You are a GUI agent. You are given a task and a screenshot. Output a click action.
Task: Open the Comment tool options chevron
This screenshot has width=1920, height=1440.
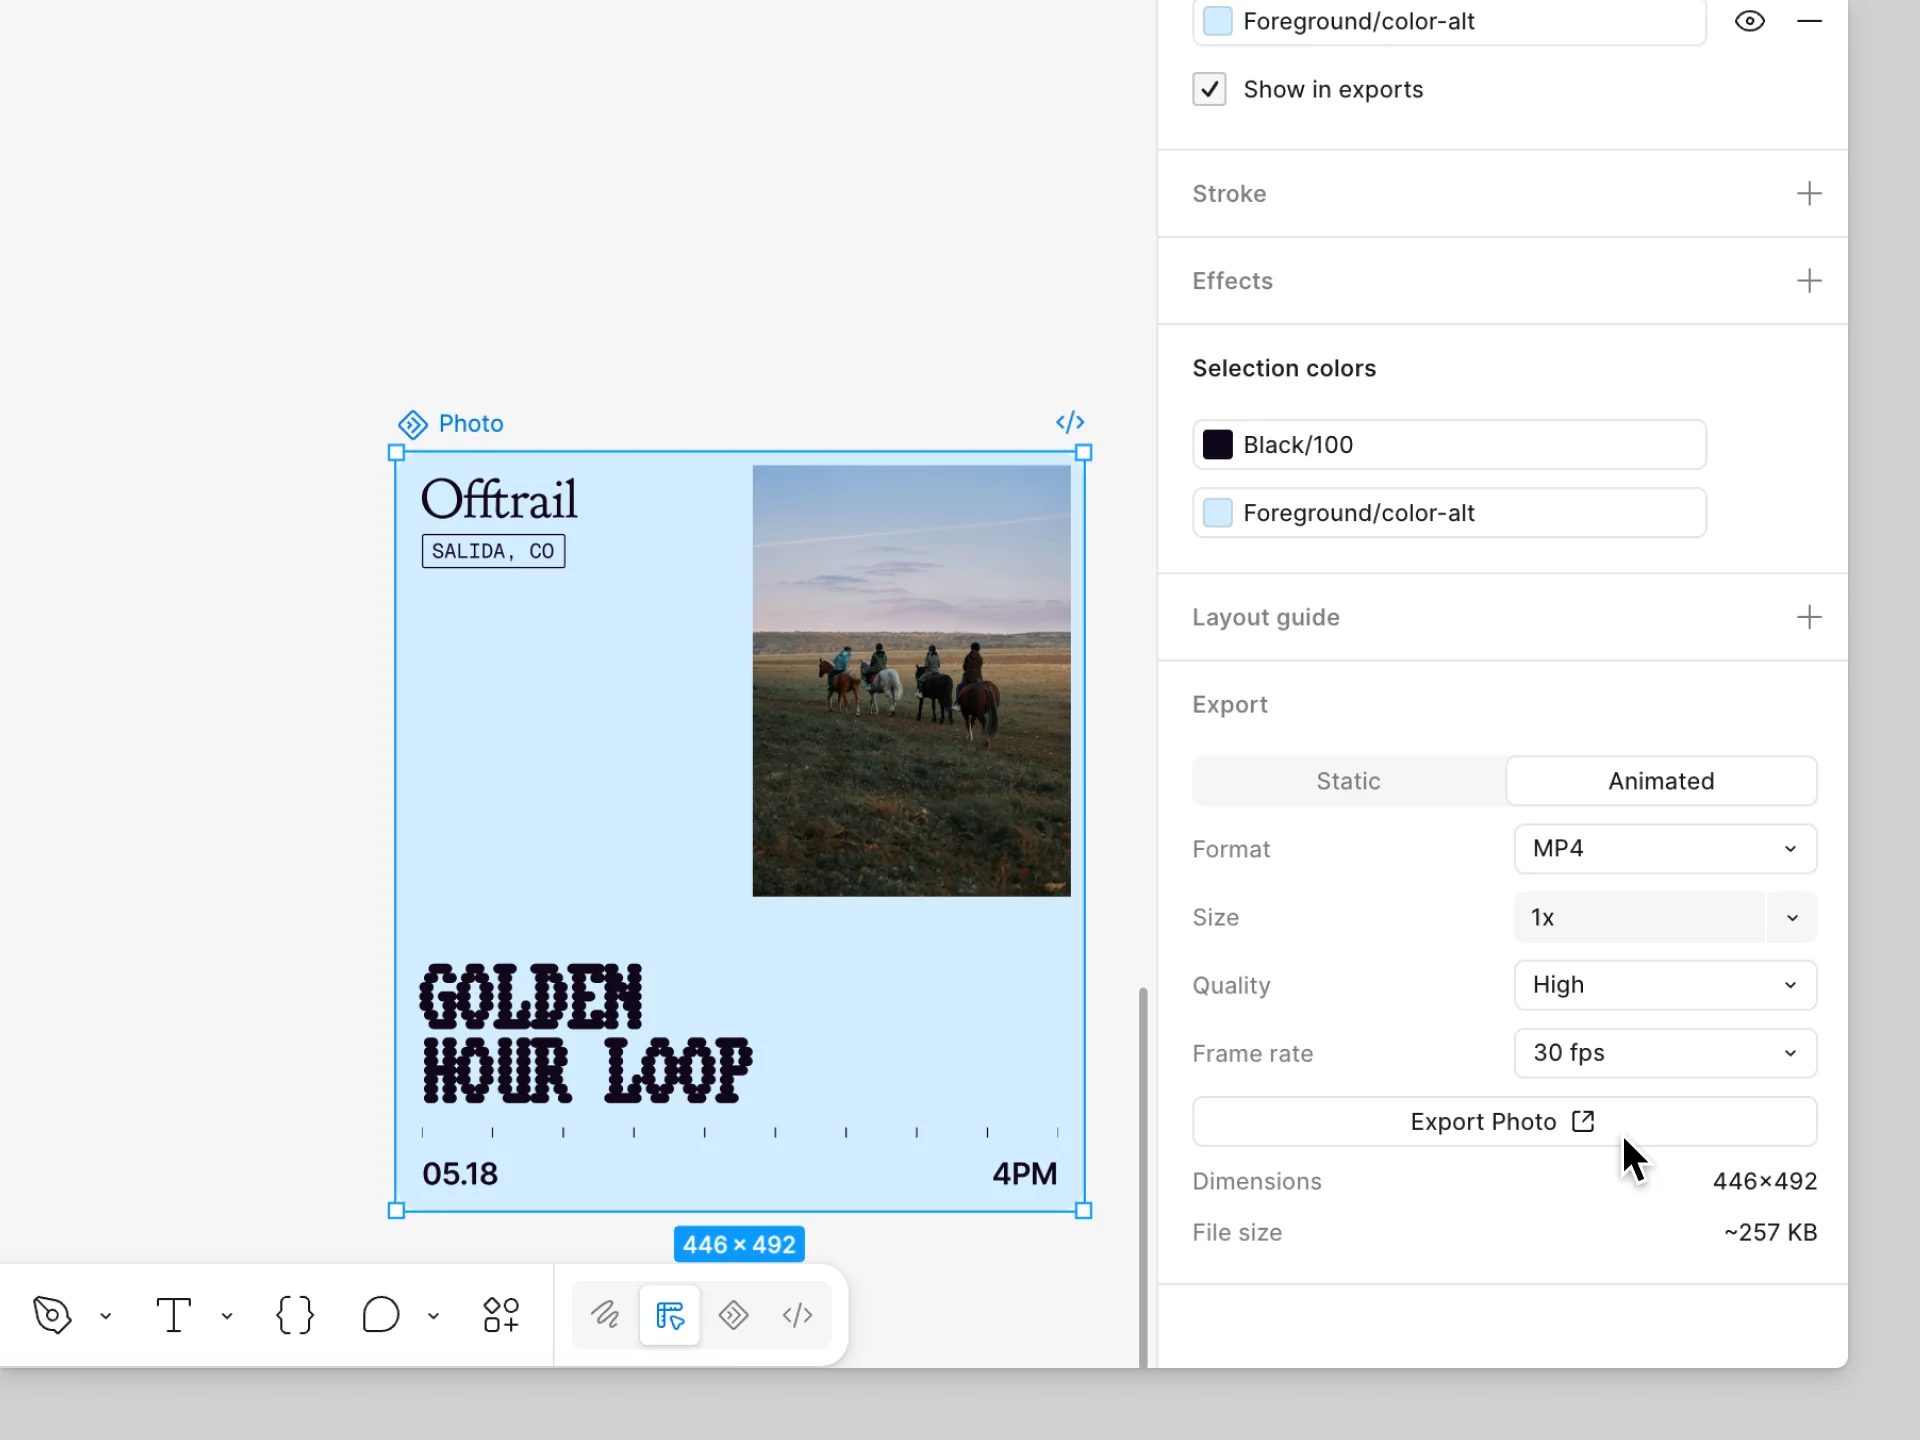pos(433,1316)
